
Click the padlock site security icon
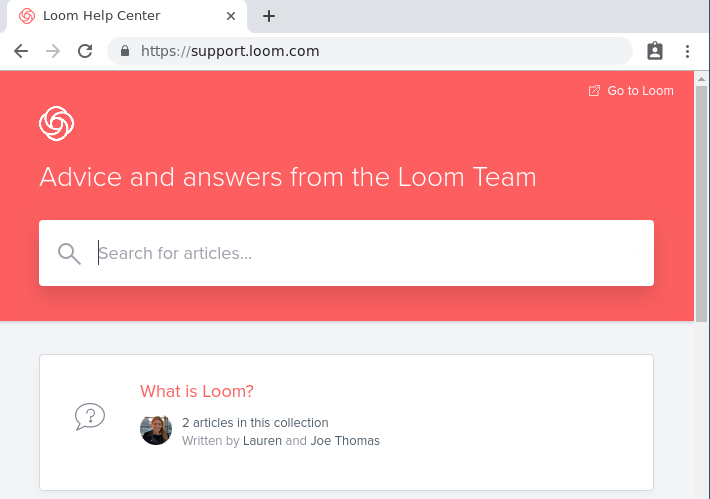(125, 51)
